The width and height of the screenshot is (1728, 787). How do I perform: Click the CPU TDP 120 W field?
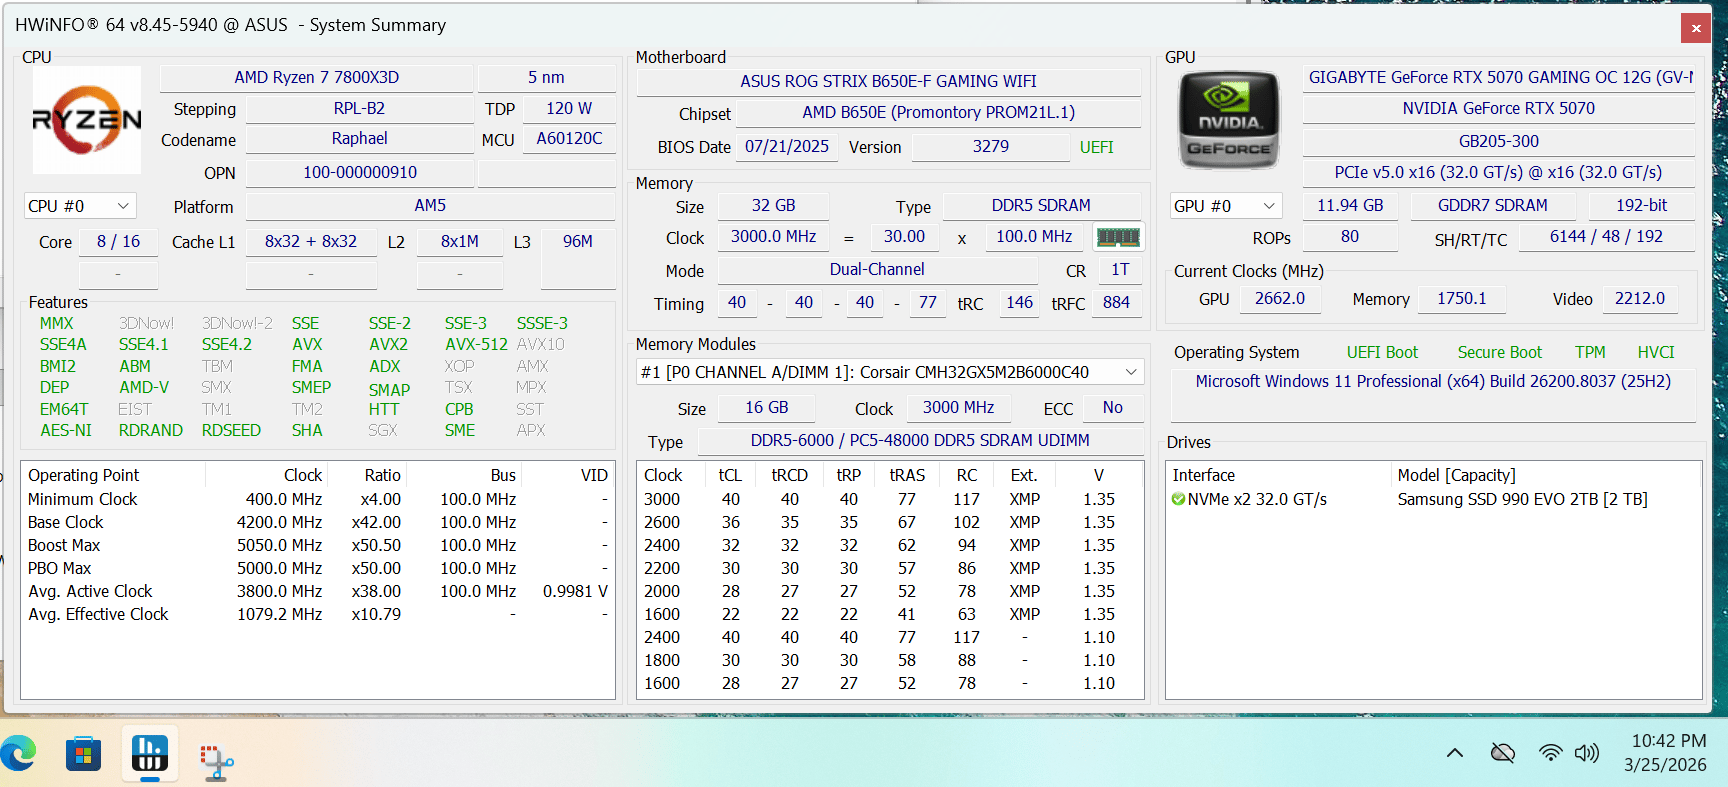click(568, 108)
